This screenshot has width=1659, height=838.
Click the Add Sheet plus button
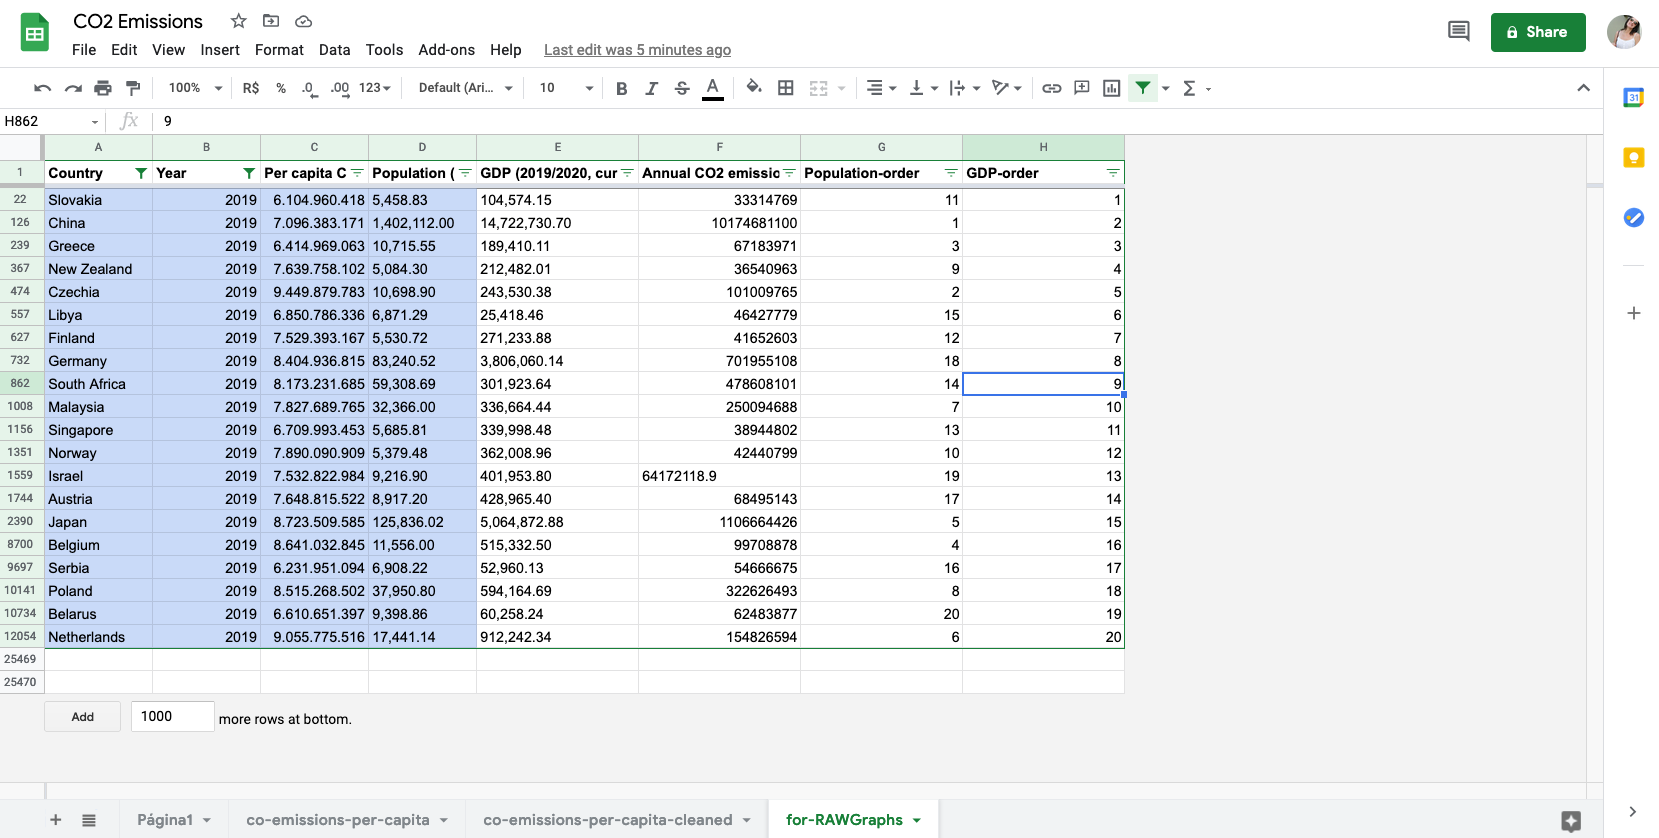coord(56,820)
